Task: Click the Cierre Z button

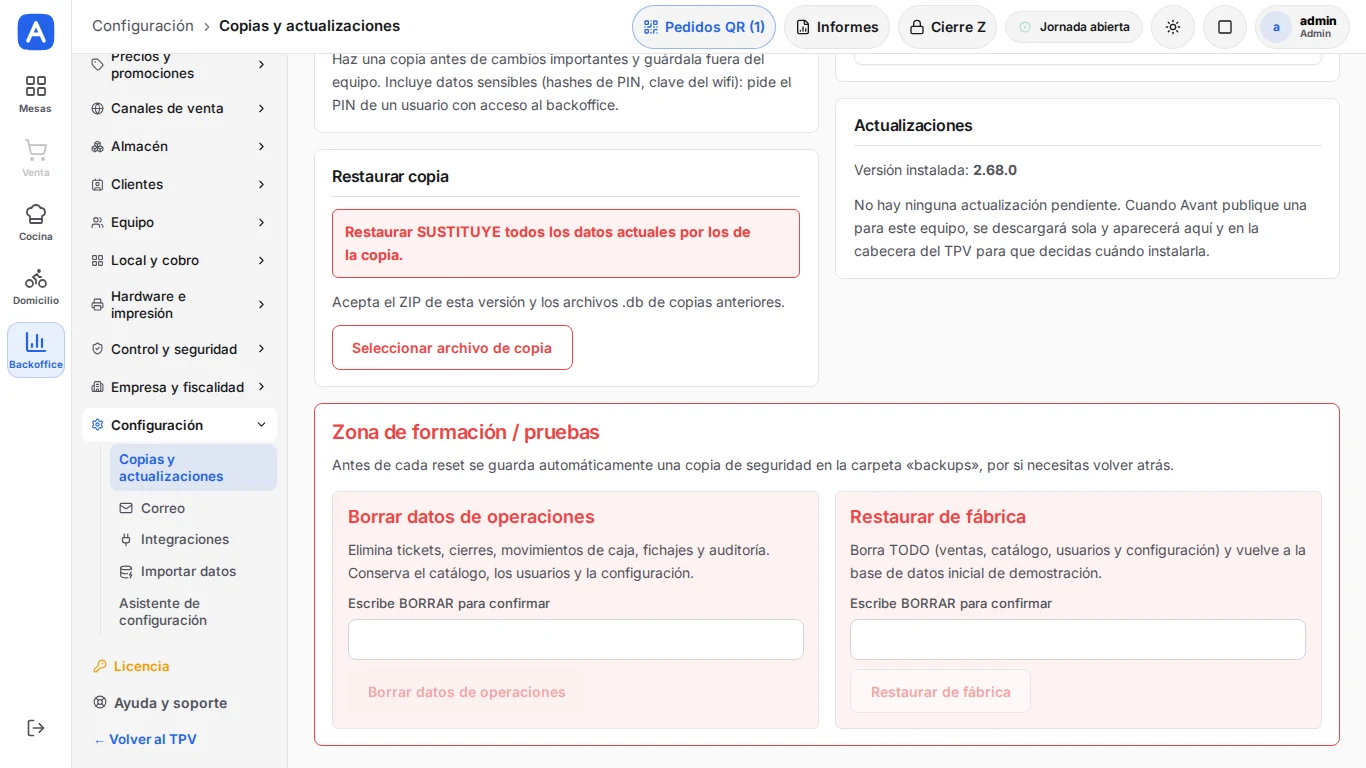Action: (x=947, y=27)
